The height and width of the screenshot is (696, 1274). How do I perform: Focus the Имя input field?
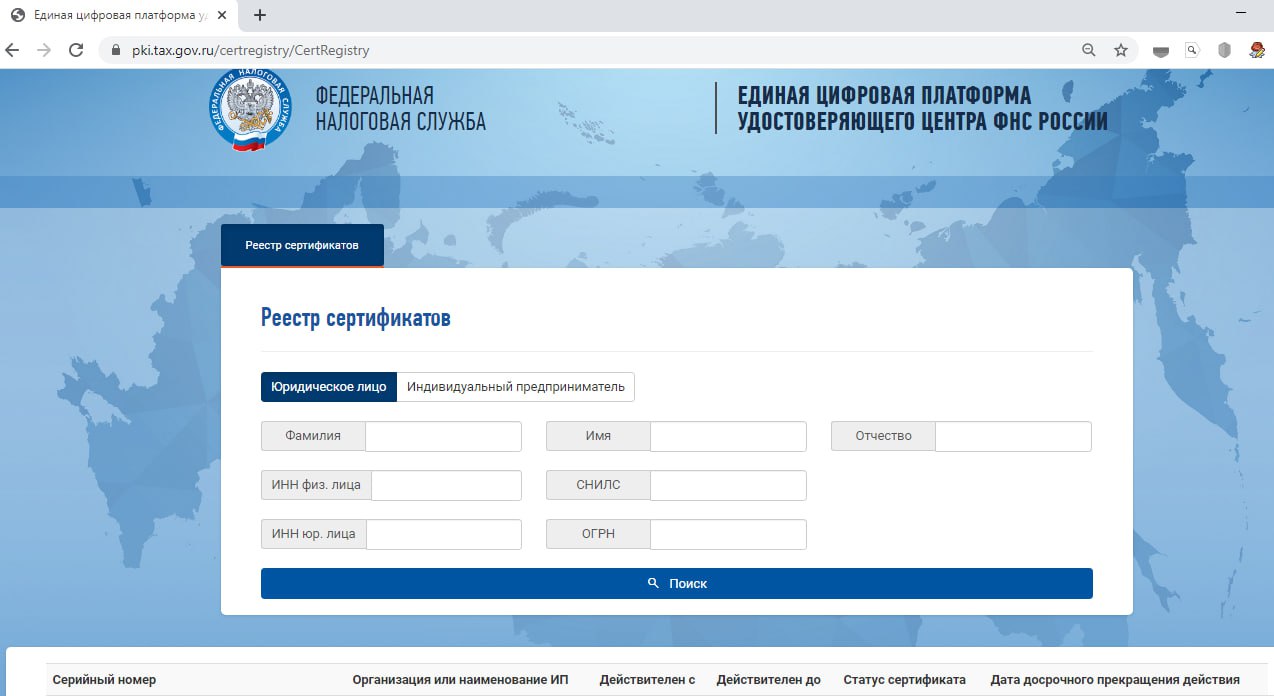click(728, 436)
